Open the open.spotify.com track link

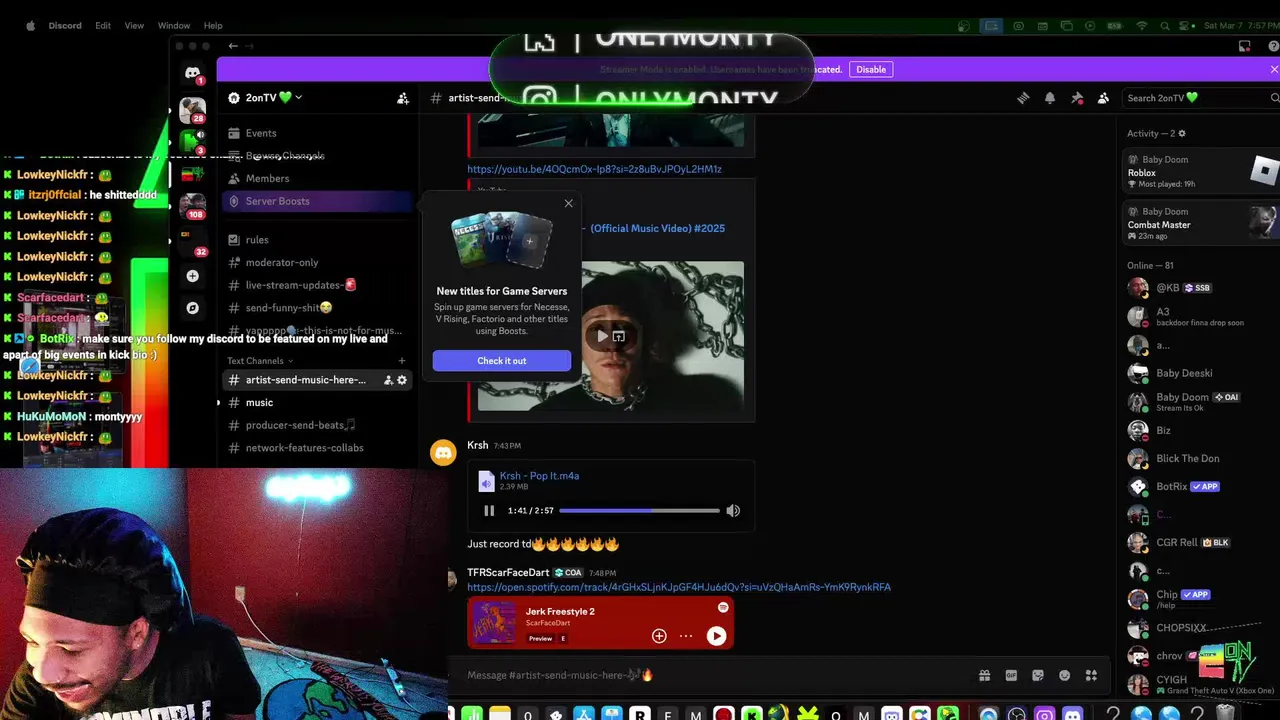click(679, 587)
